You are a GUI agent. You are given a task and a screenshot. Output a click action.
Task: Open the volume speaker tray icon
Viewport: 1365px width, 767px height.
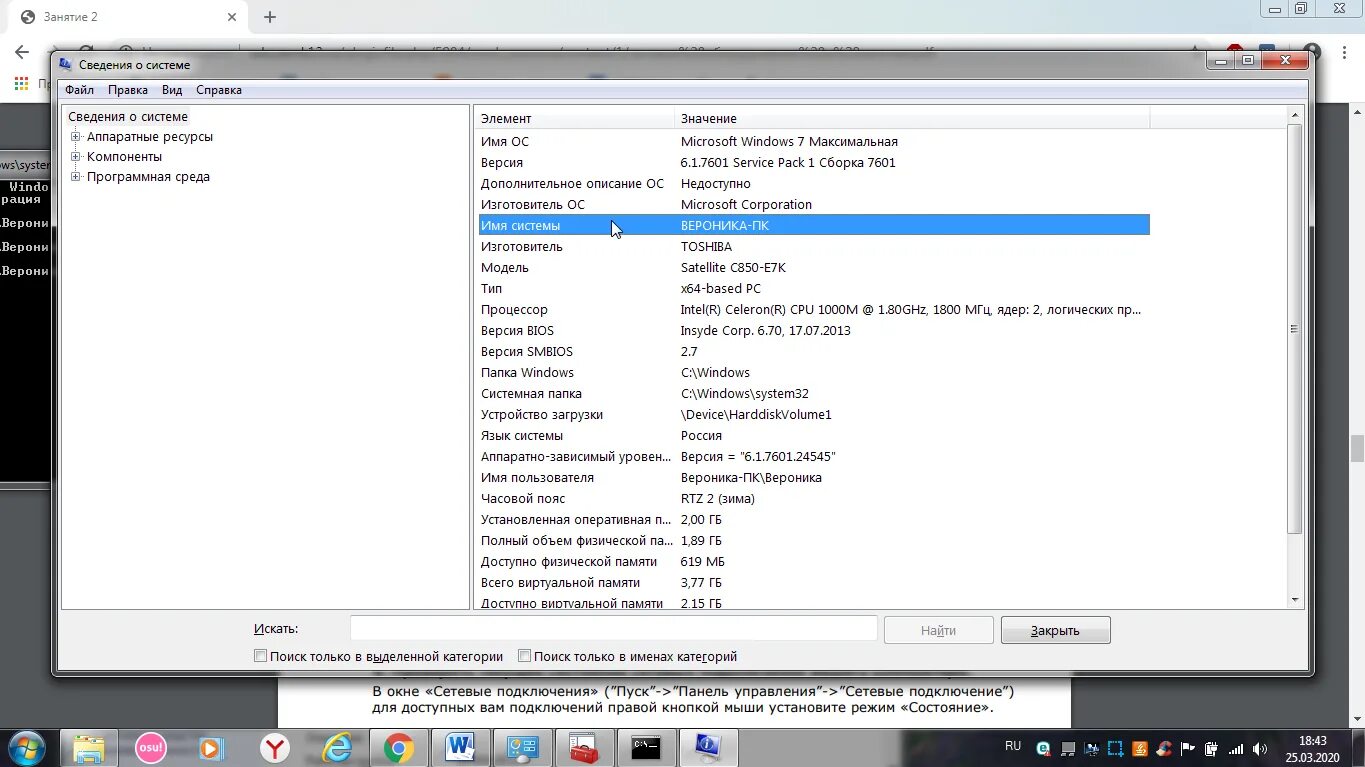pyautogui.click(x=1260, y=749)
